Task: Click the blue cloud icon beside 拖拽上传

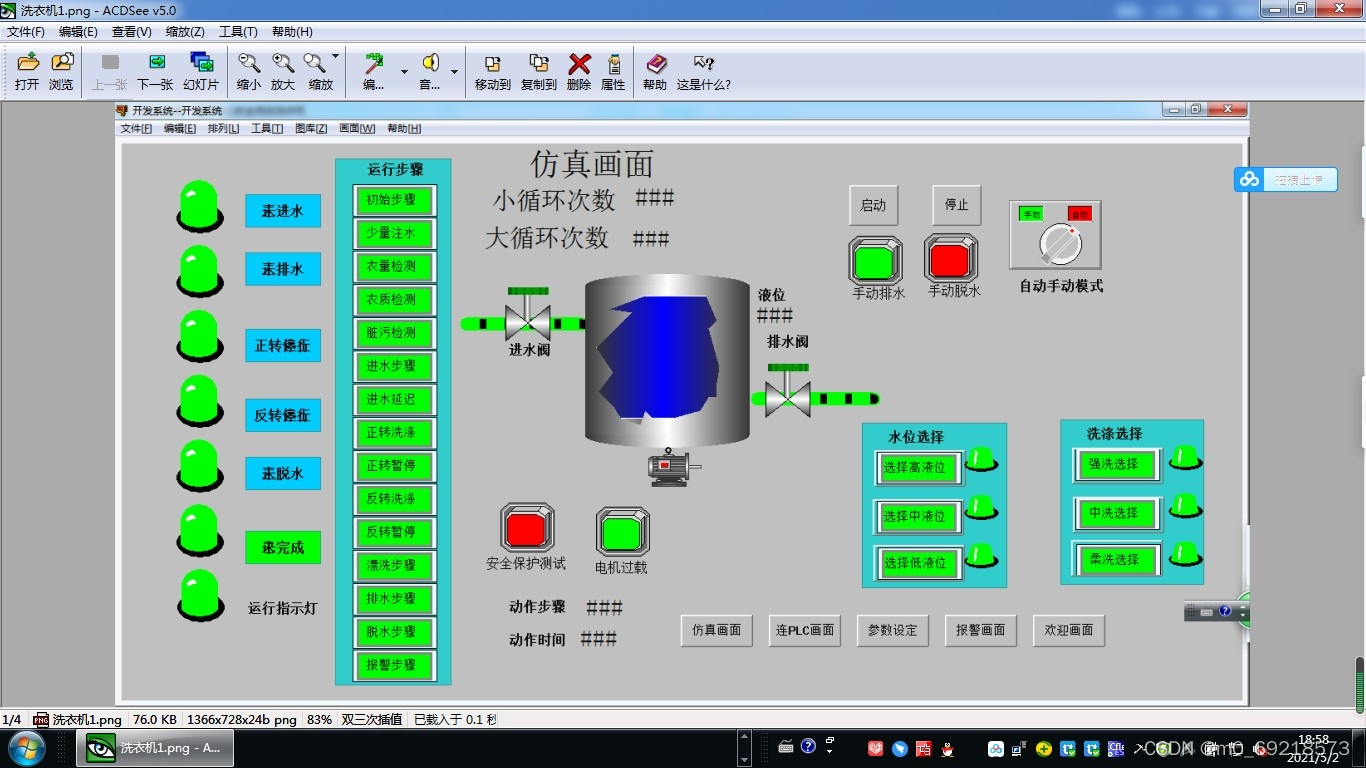Action: [x=1249, y=179]
